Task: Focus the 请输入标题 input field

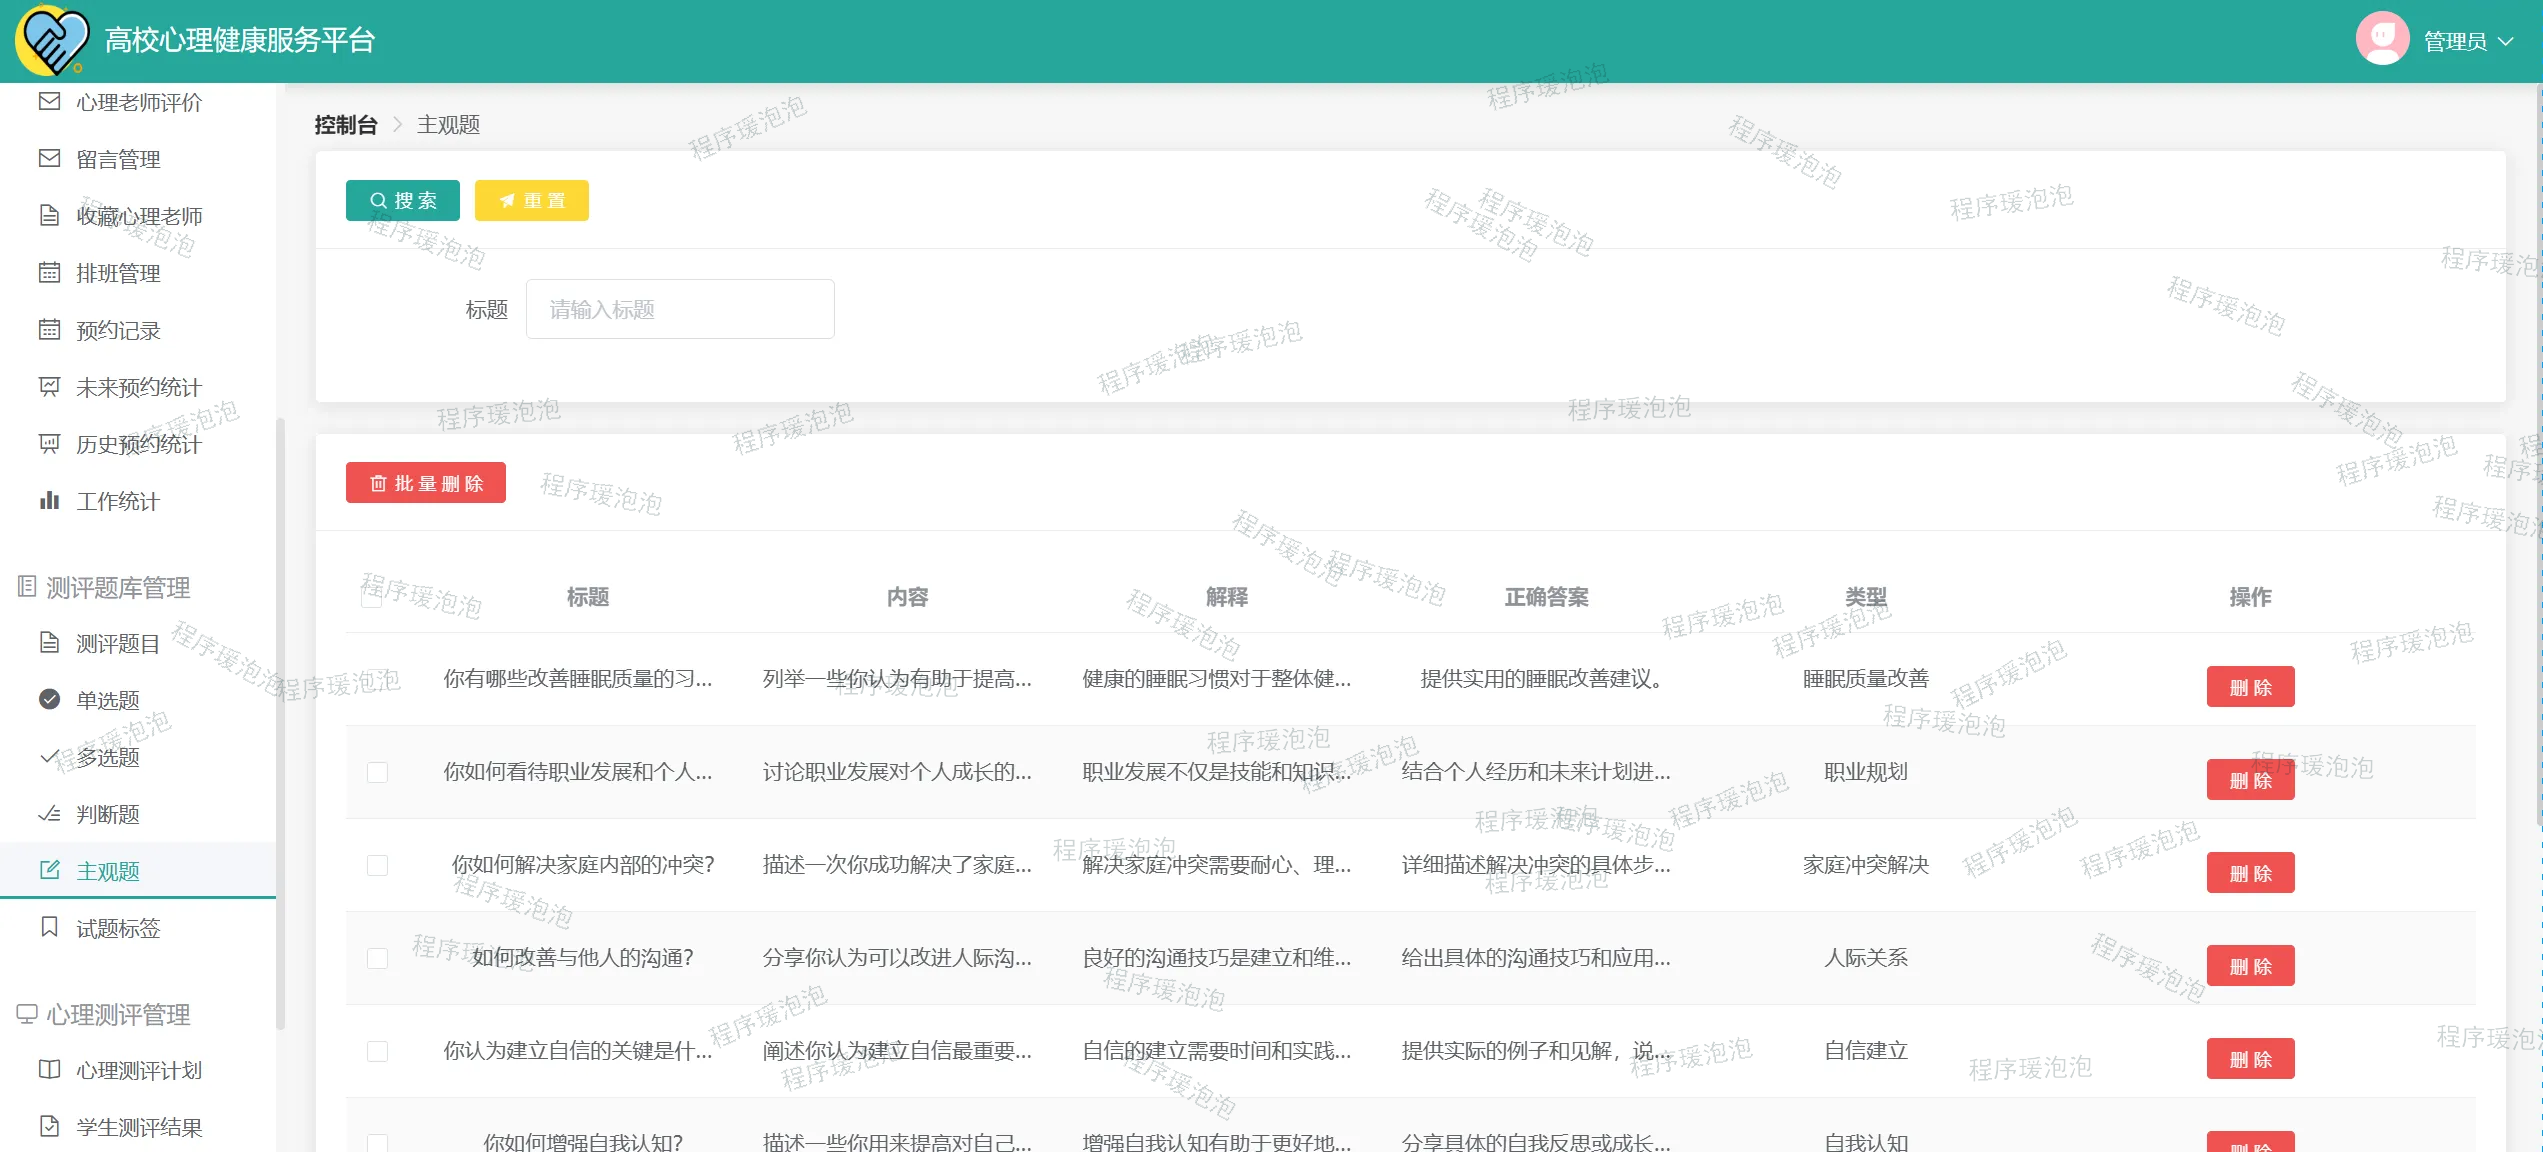Action: click(680, 310)
